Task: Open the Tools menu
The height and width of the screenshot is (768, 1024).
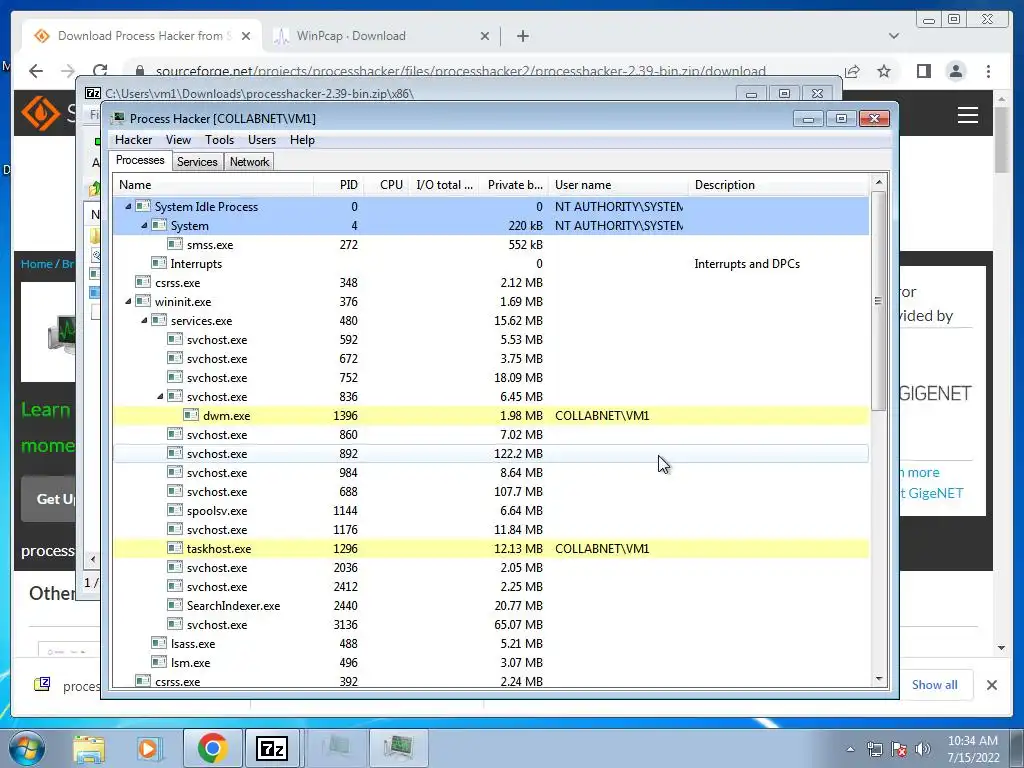Action: (219, 140)
